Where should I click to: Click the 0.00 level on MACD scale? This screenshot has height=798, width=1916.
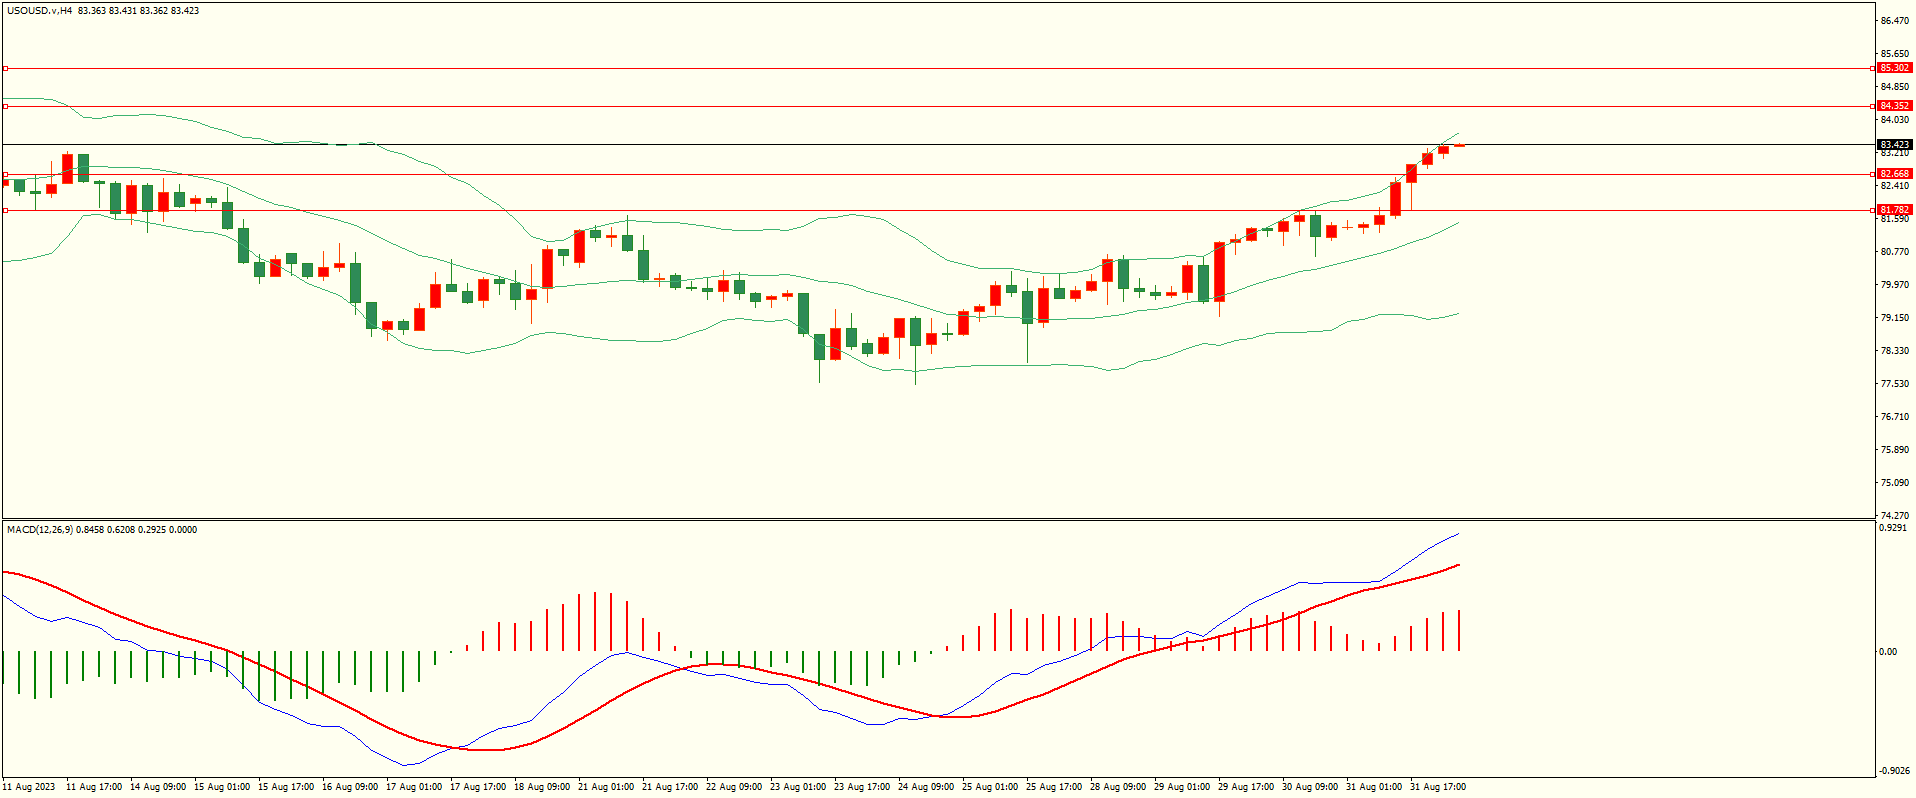click(x=1887, y=652)
